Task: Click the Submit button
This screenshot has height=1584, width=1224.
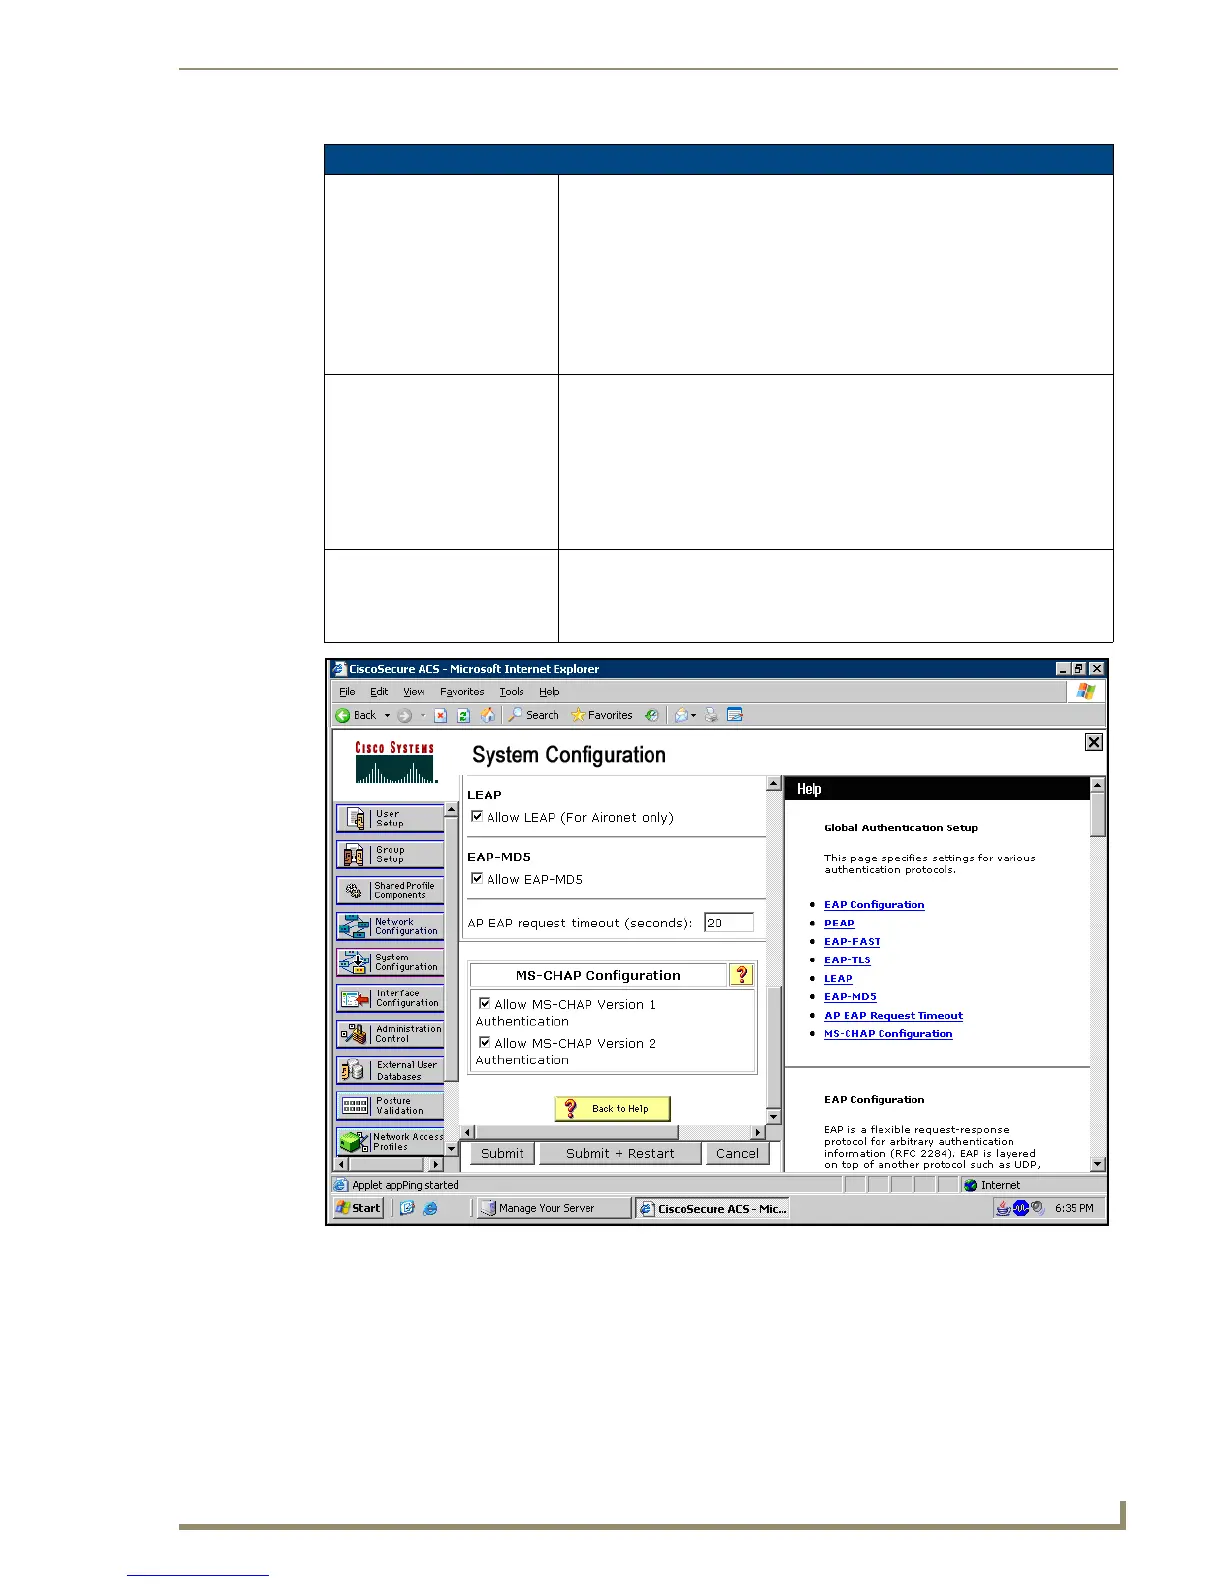Action: coord(502,1153)
